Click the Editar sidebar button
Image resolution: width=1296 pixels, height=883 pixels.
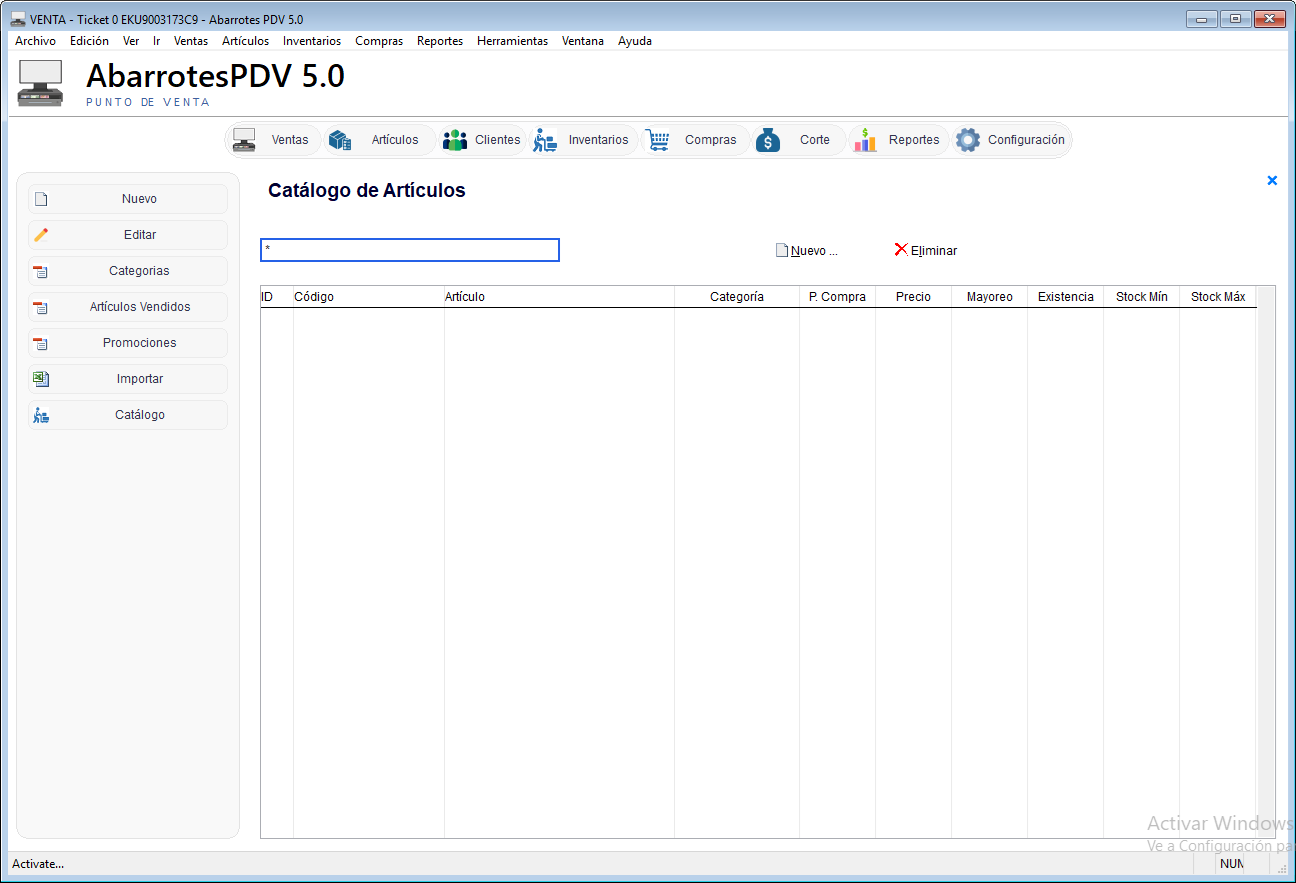click(x=128, y=235)
